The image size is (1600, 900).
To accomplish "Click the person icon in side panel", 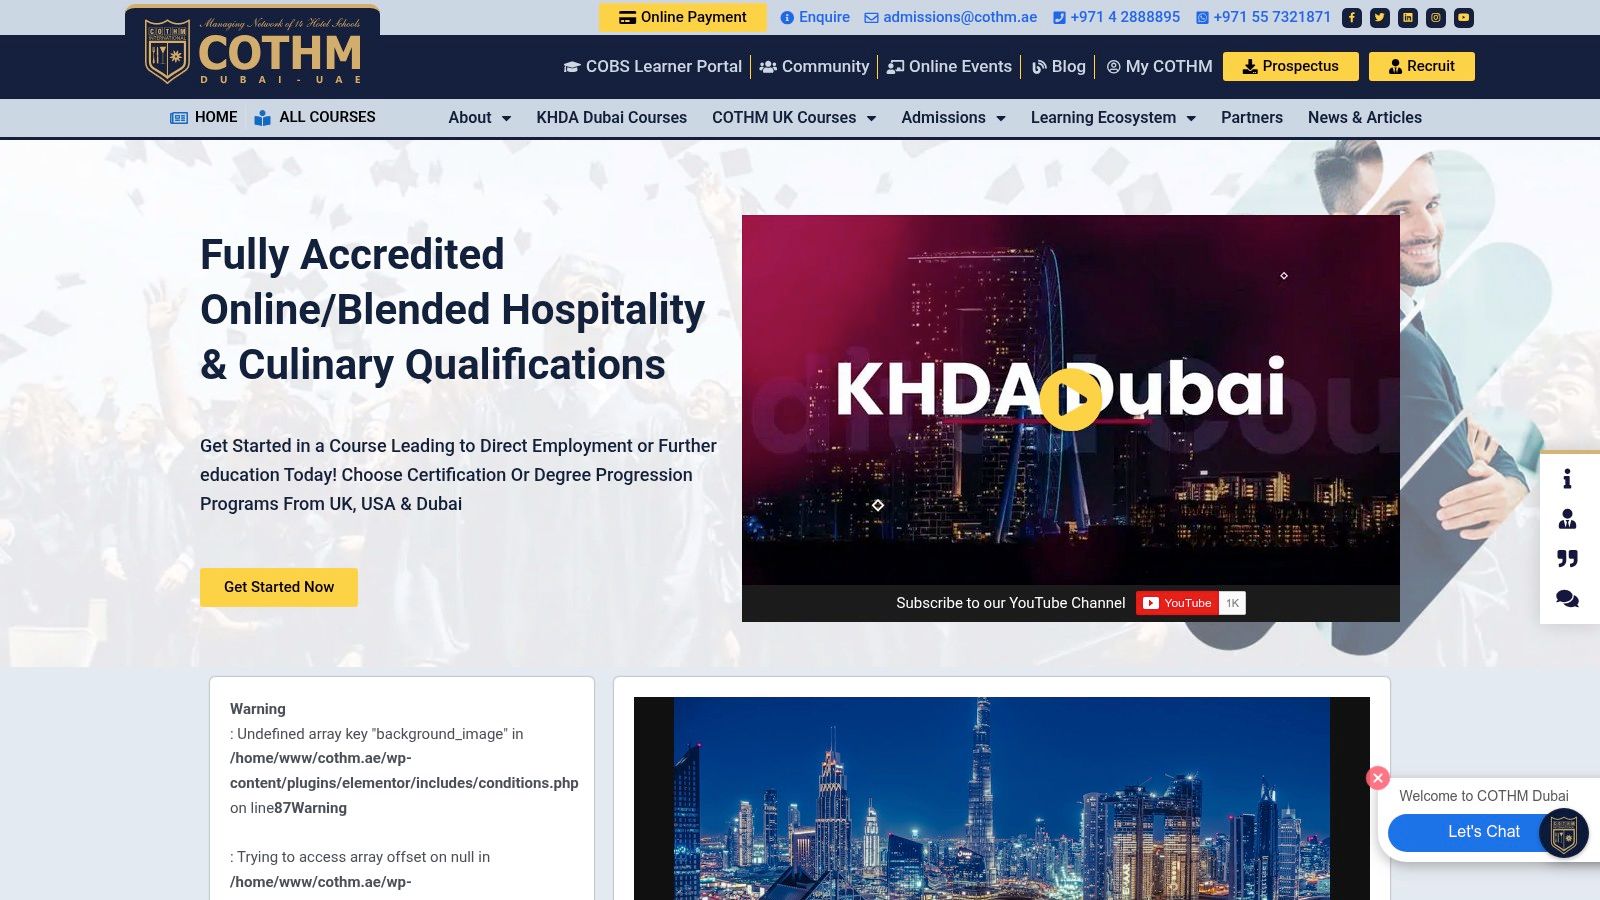I will click(x=1567, y=519).
